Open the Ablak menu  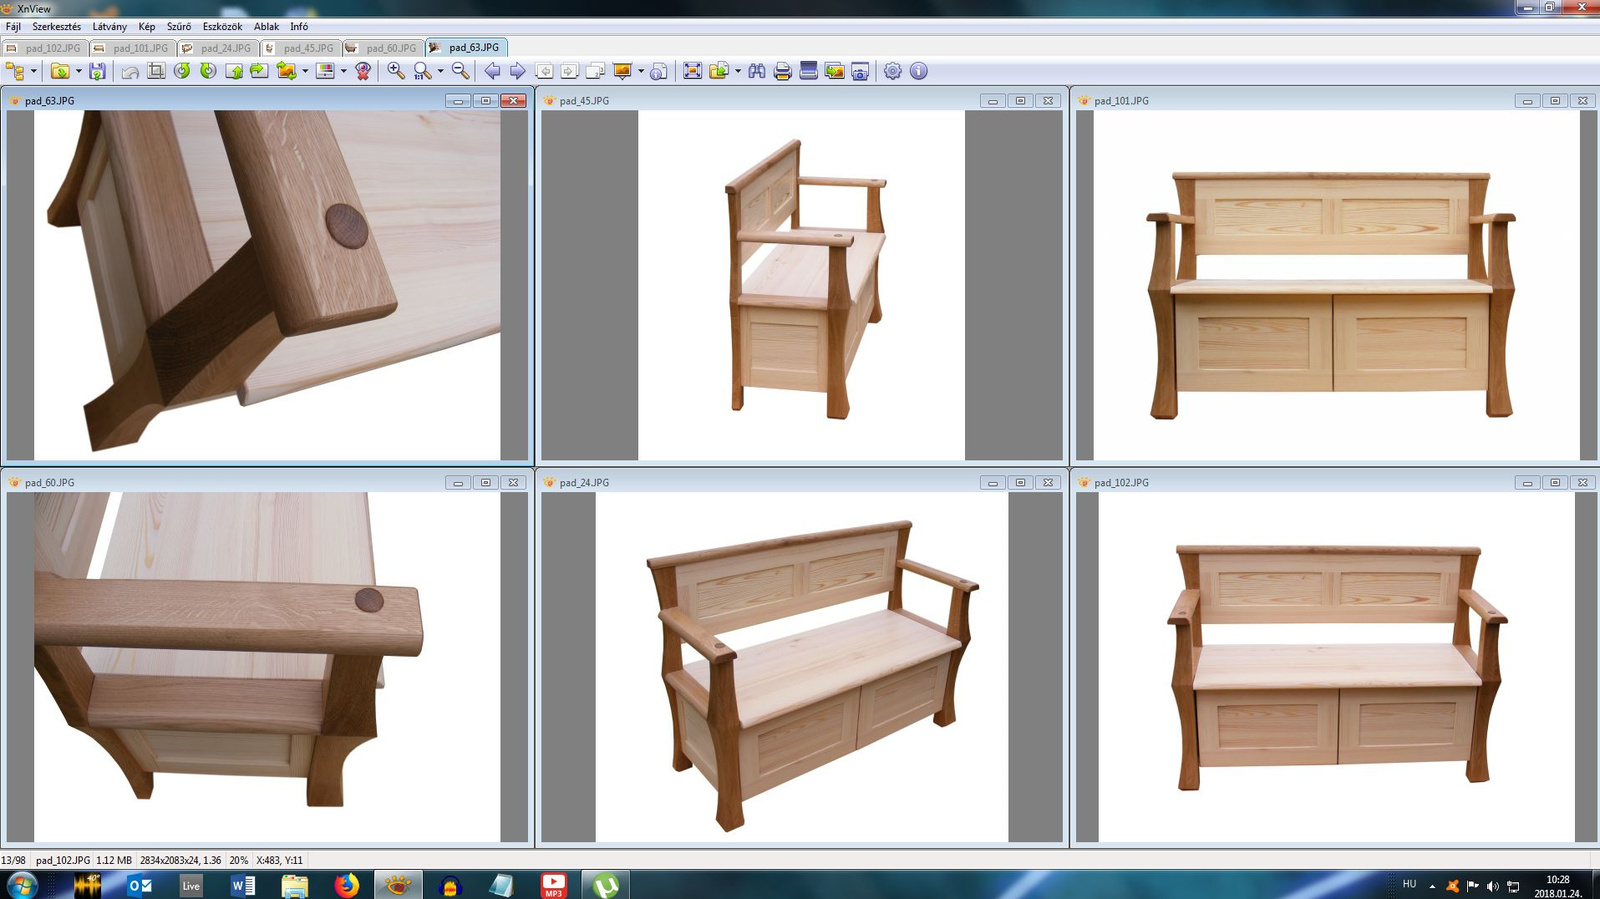click(266, 27)
